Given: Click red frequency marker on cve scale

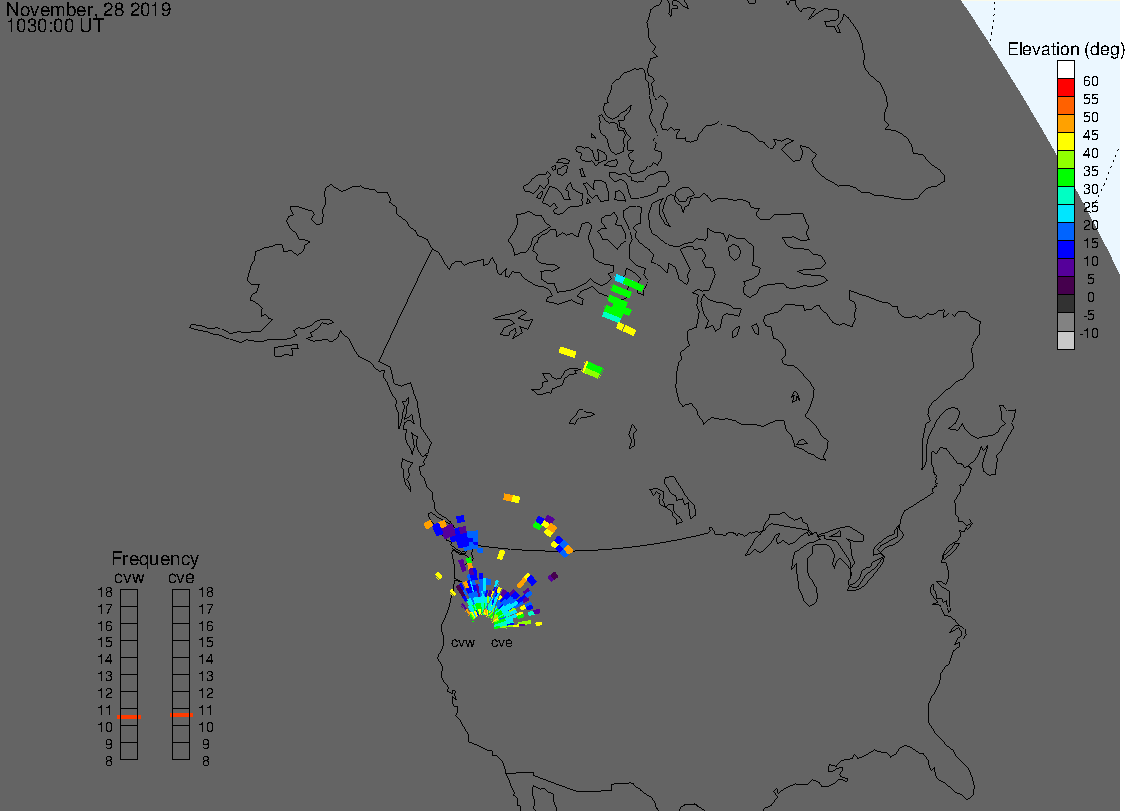Looking at the screenshot, I should point(182,715).
